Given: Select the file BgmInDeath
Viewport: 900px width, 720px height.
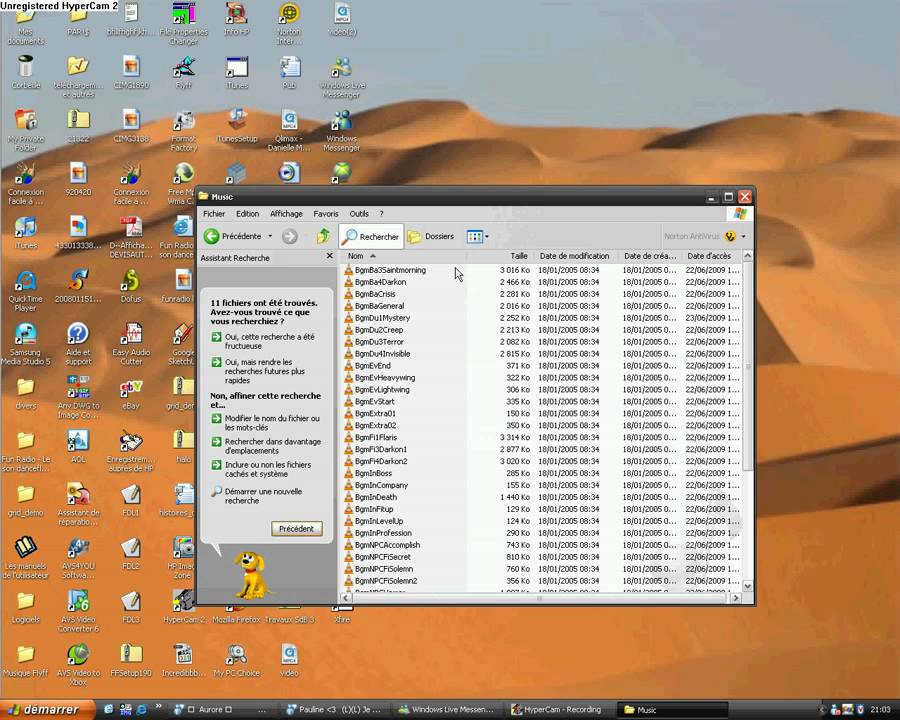Looking at the screenshot, I should click(375, 497).
